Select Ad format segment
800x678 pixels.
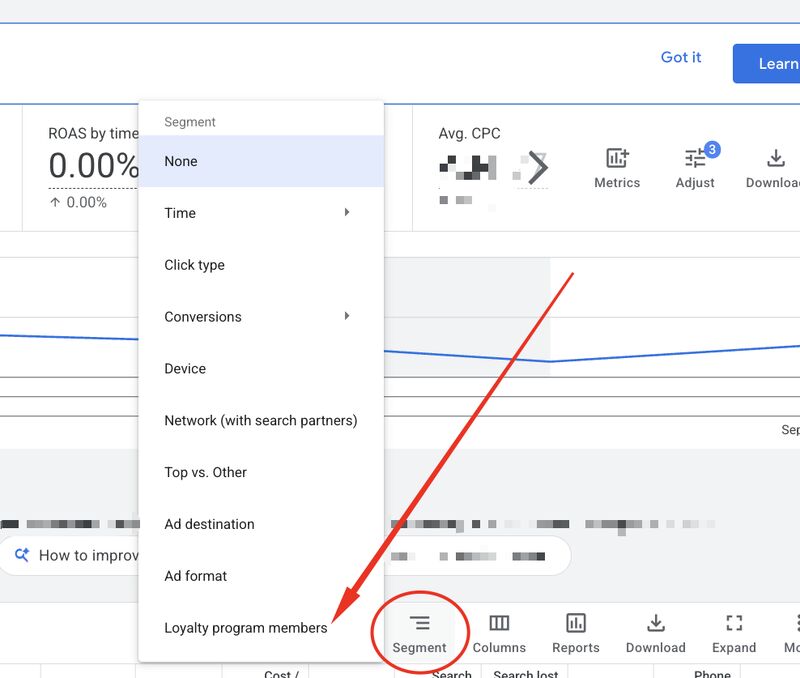(x=261, y=576)
